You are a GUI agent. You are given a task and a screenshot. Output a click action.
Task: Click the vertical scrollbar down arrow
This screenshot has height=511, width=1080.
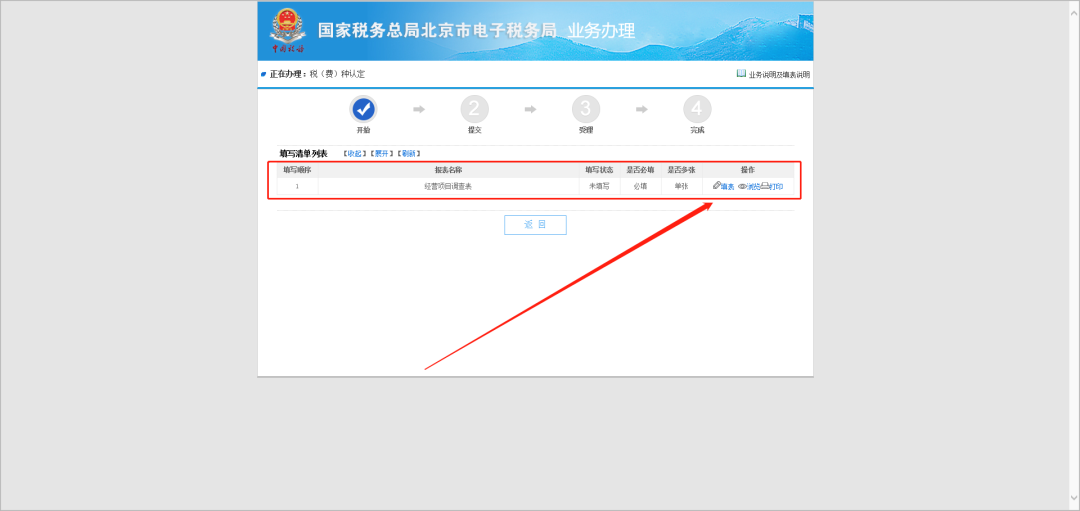coord(1072,501)
